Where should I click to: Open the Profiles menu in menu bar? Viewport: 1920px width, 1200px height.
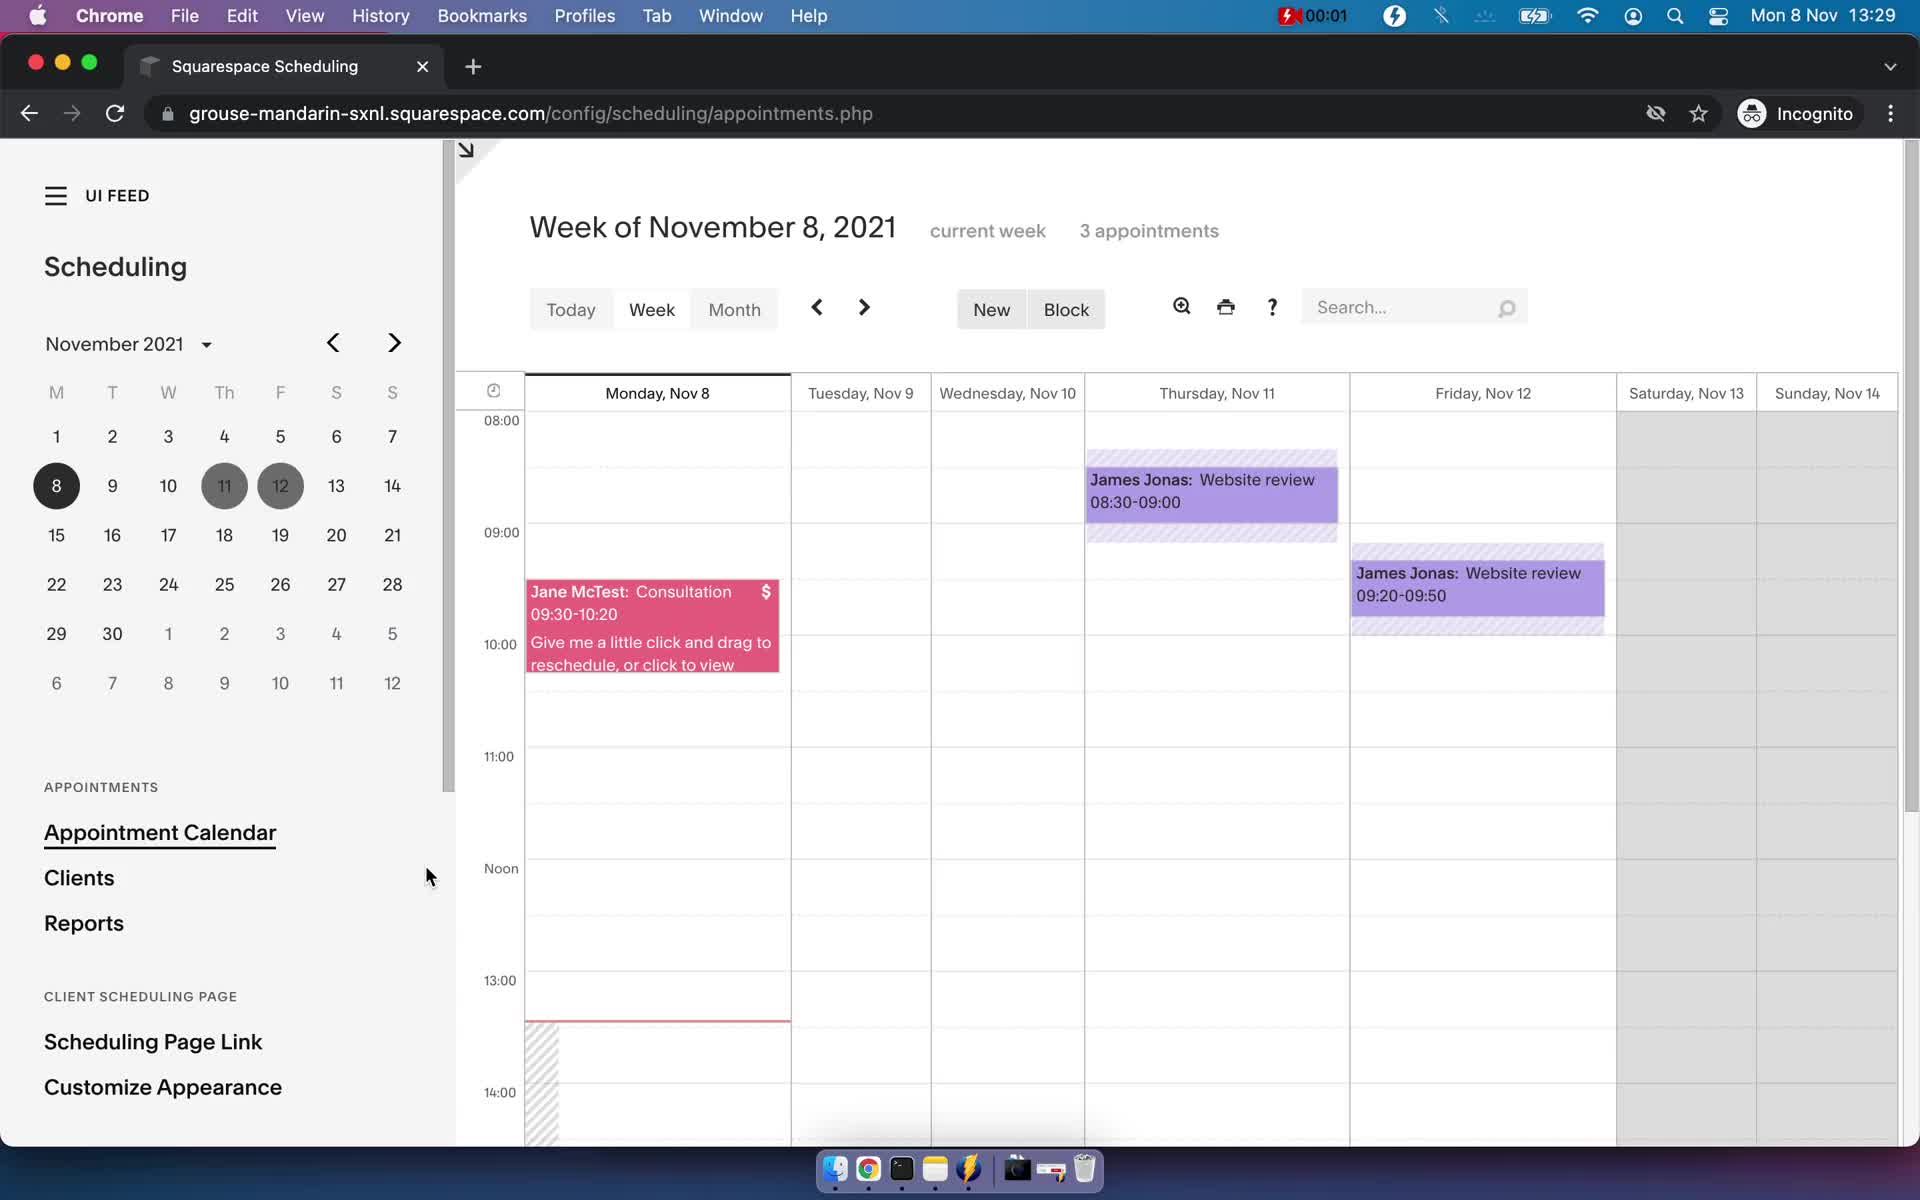point(585,16)
